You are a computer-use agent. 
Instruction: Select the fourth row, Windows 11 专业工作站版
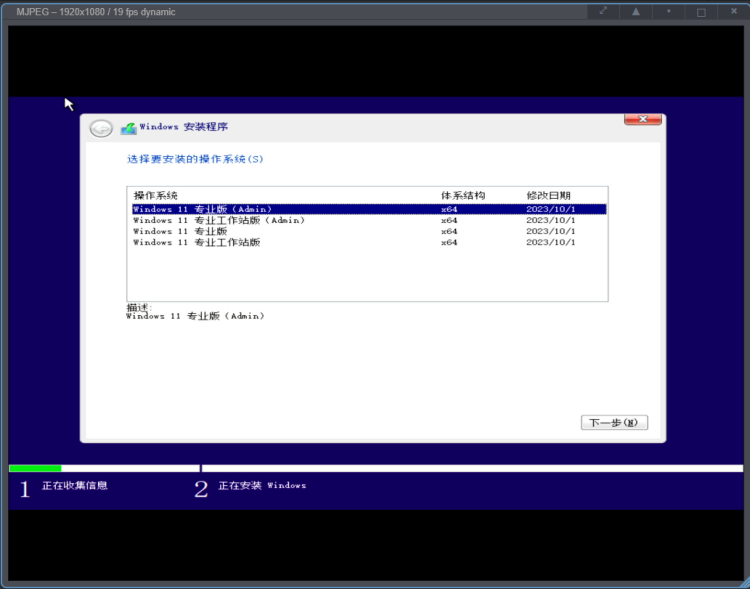pyautogui.click(x=369, y=242)
